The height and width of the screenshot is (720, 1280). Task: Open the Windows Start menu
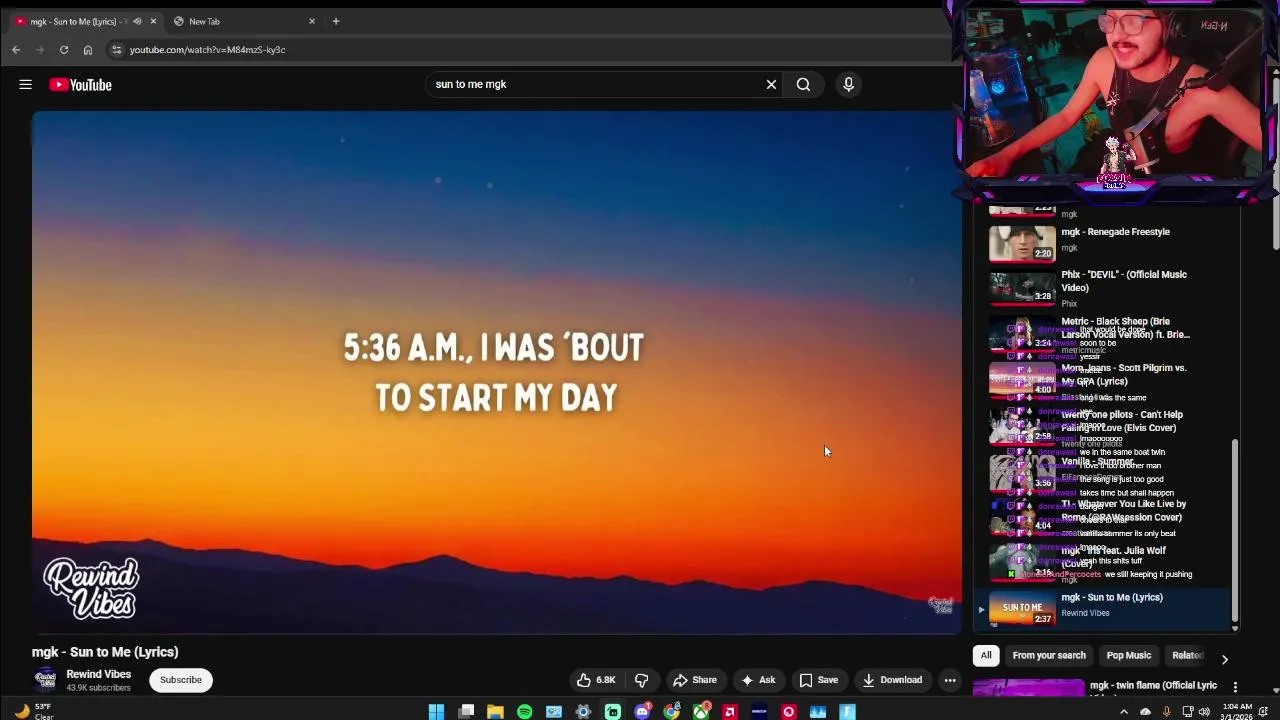pyautogui.click(x=436, y=712)
